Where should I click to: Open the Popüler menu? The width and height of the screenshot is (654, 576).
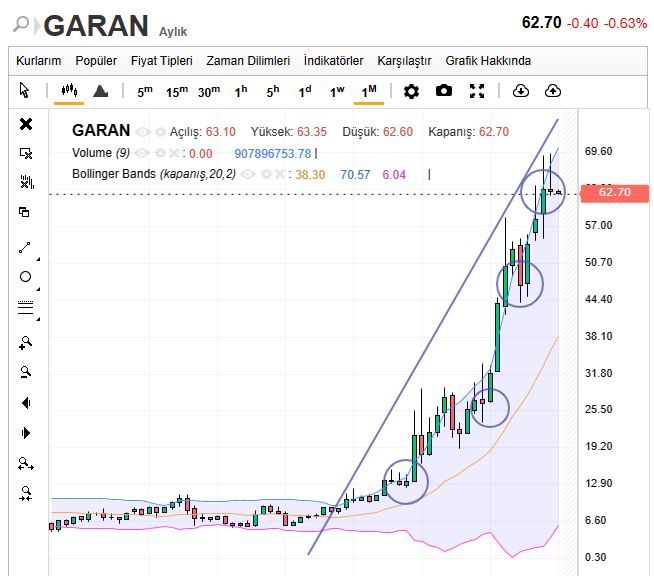[x=96, y=61]
